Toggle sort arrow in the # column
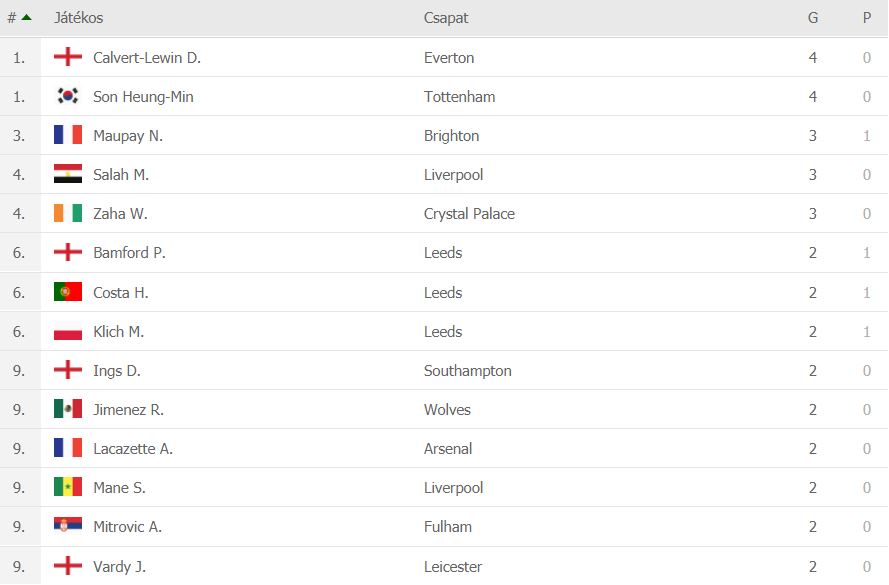The image size is (889, 585). pos(26,17)
